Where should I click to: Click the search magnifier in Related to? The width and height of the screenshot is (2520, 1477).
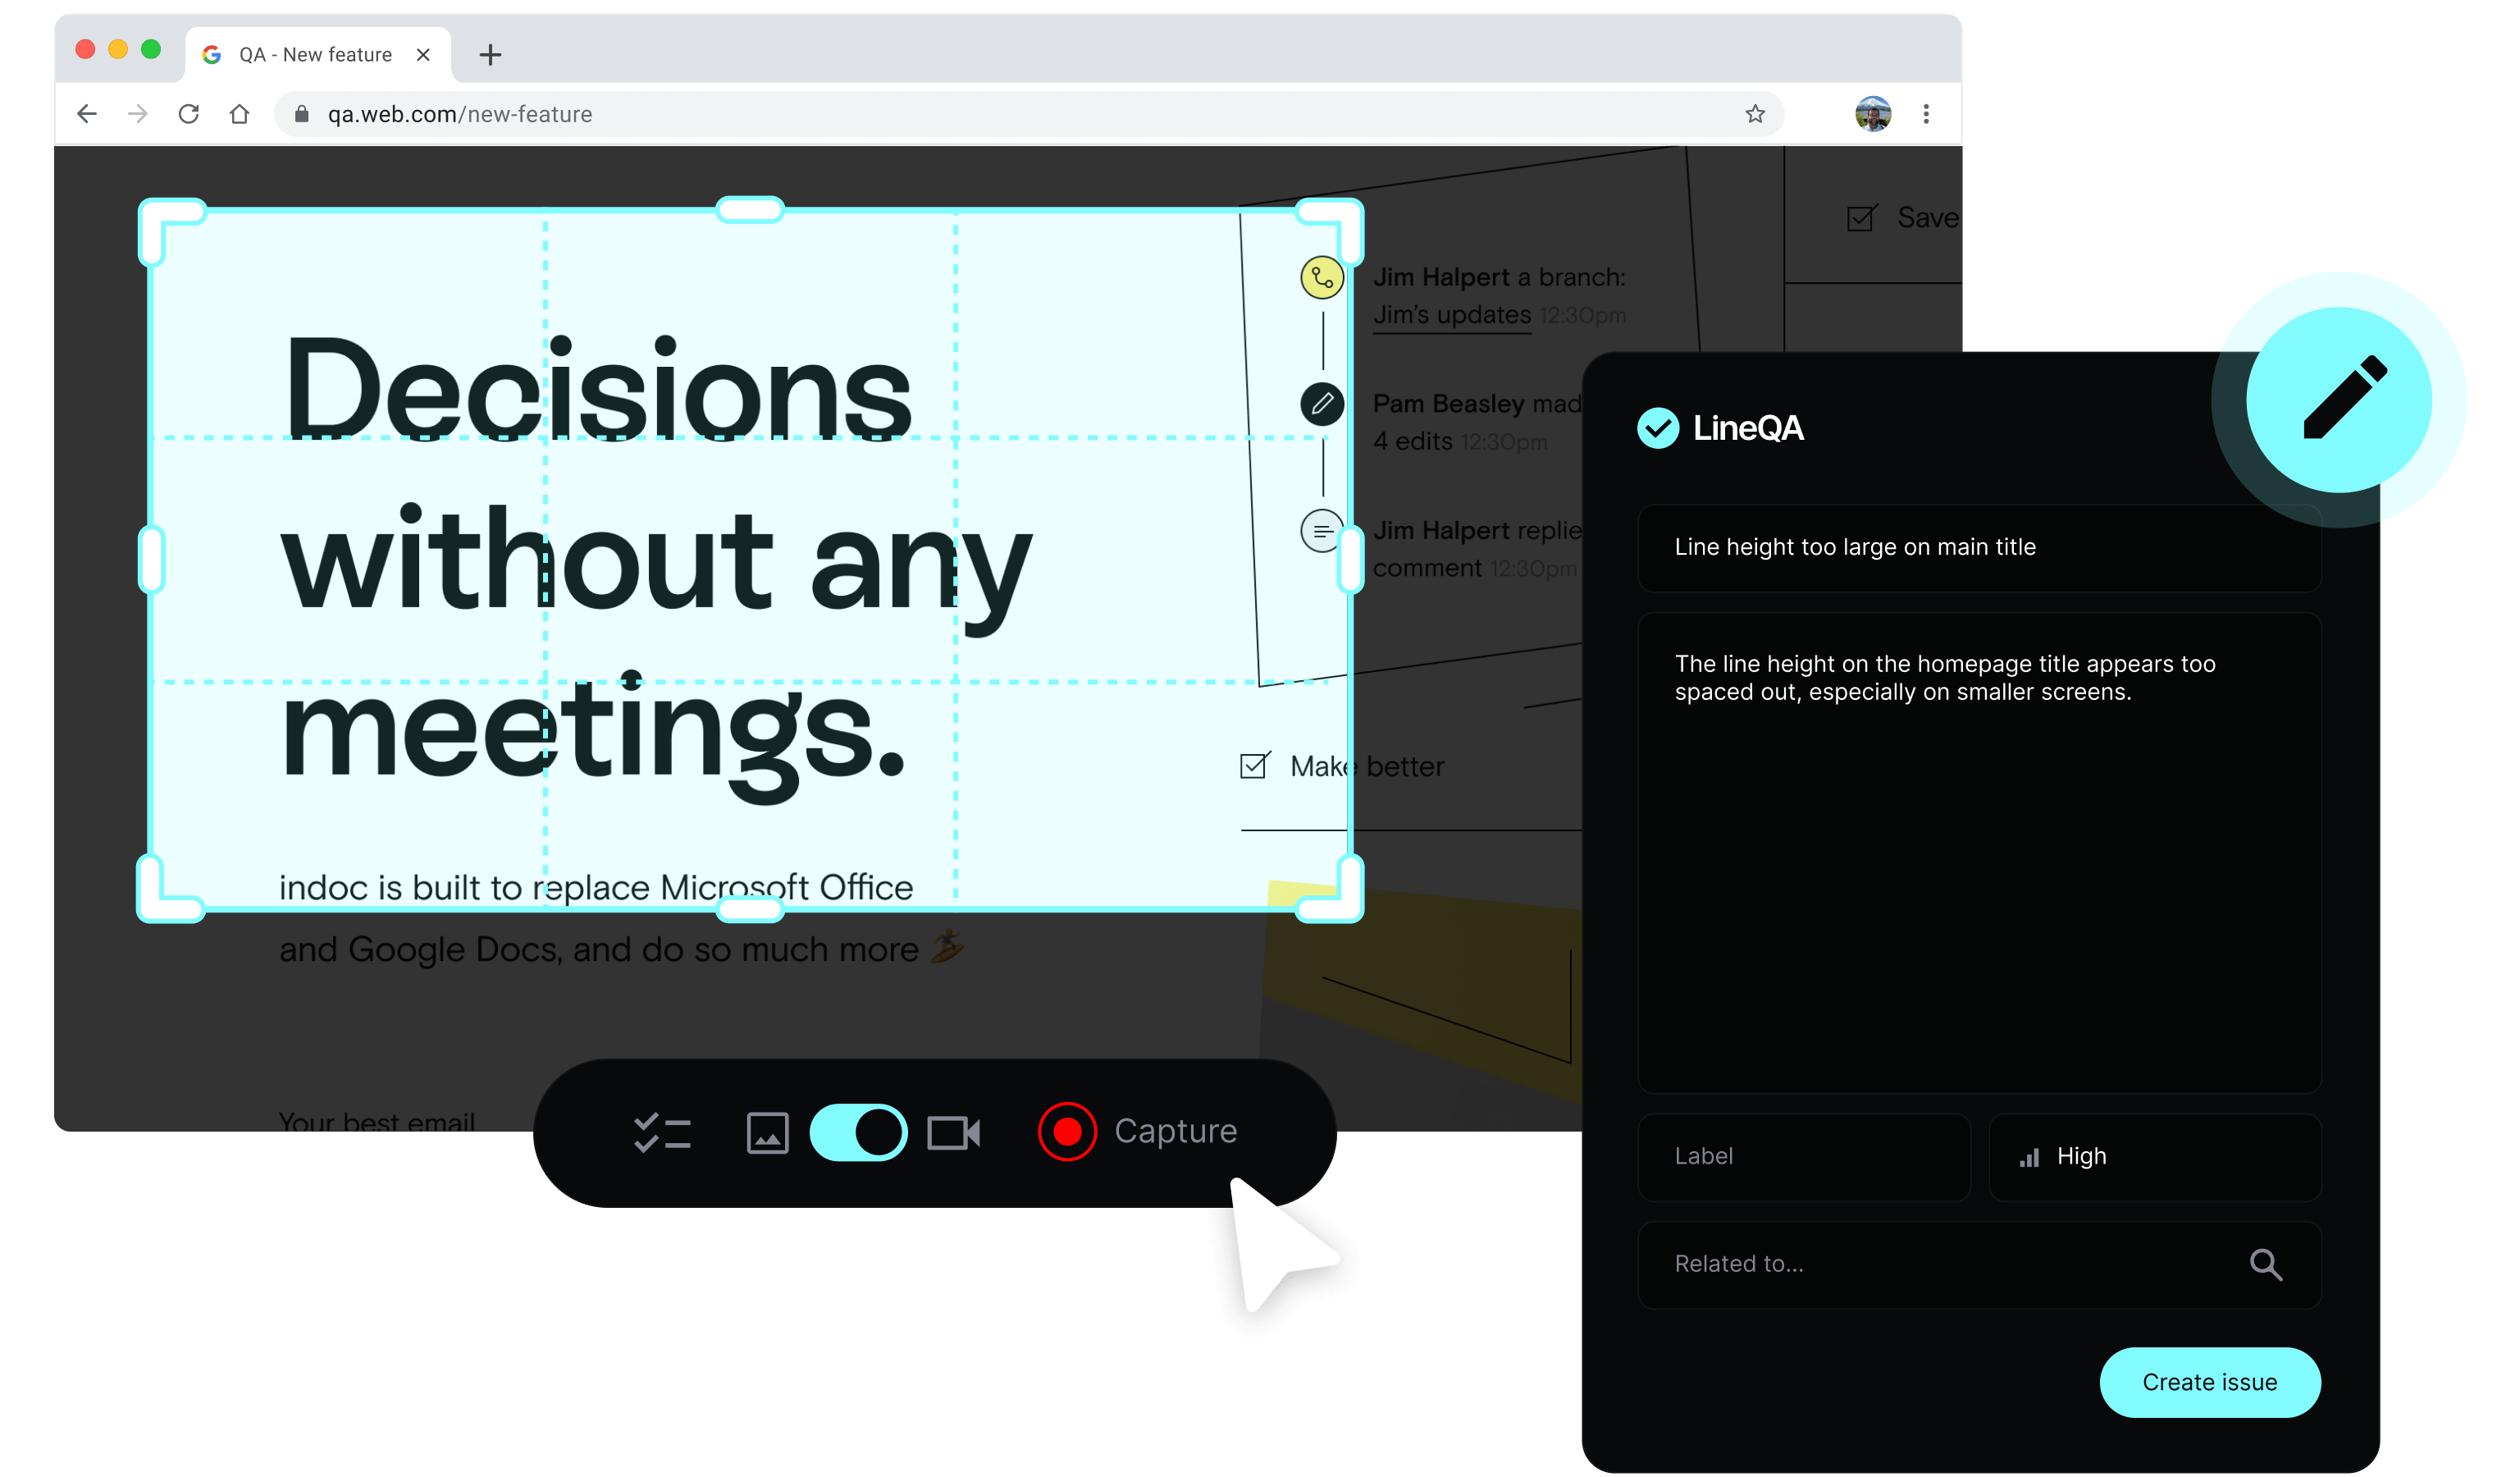click(2266, 1265)
